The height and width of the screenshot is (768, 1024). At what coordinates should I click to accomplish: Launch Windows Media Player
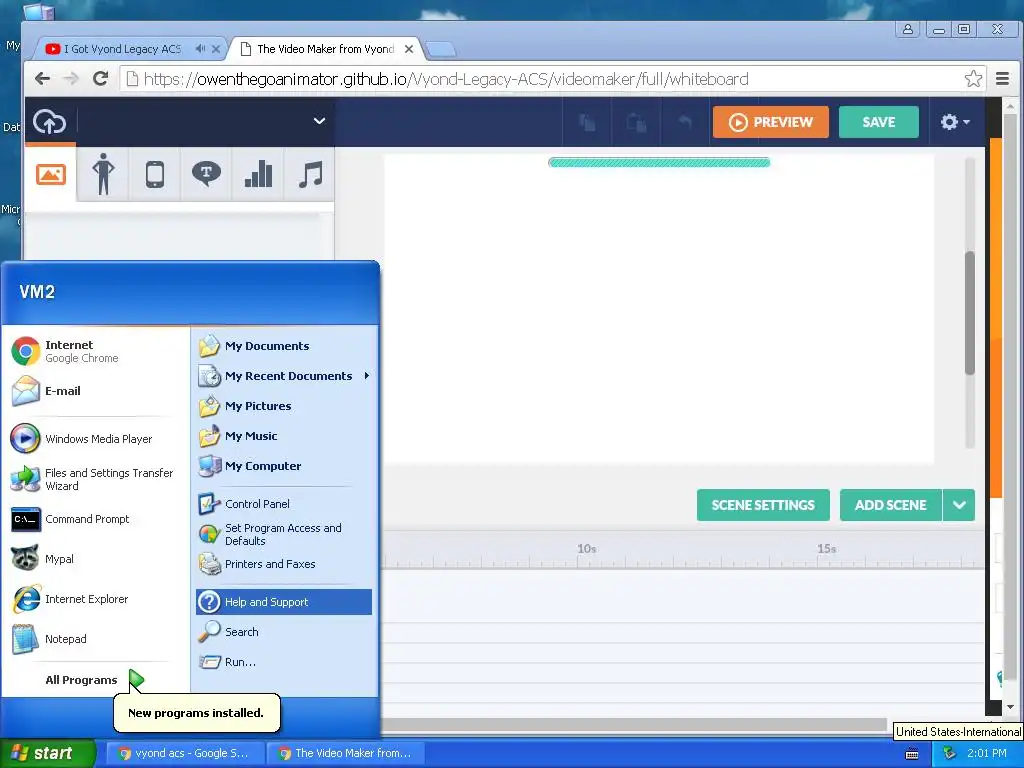[95, 439]
